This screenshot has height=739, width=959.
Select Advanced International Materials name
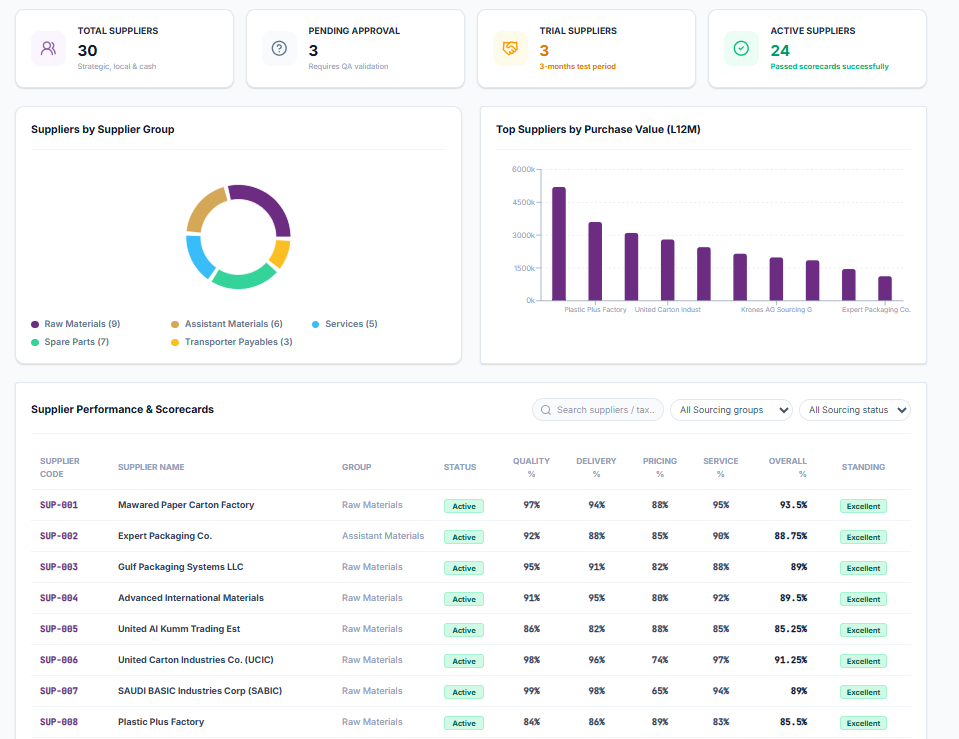(191, 598)
